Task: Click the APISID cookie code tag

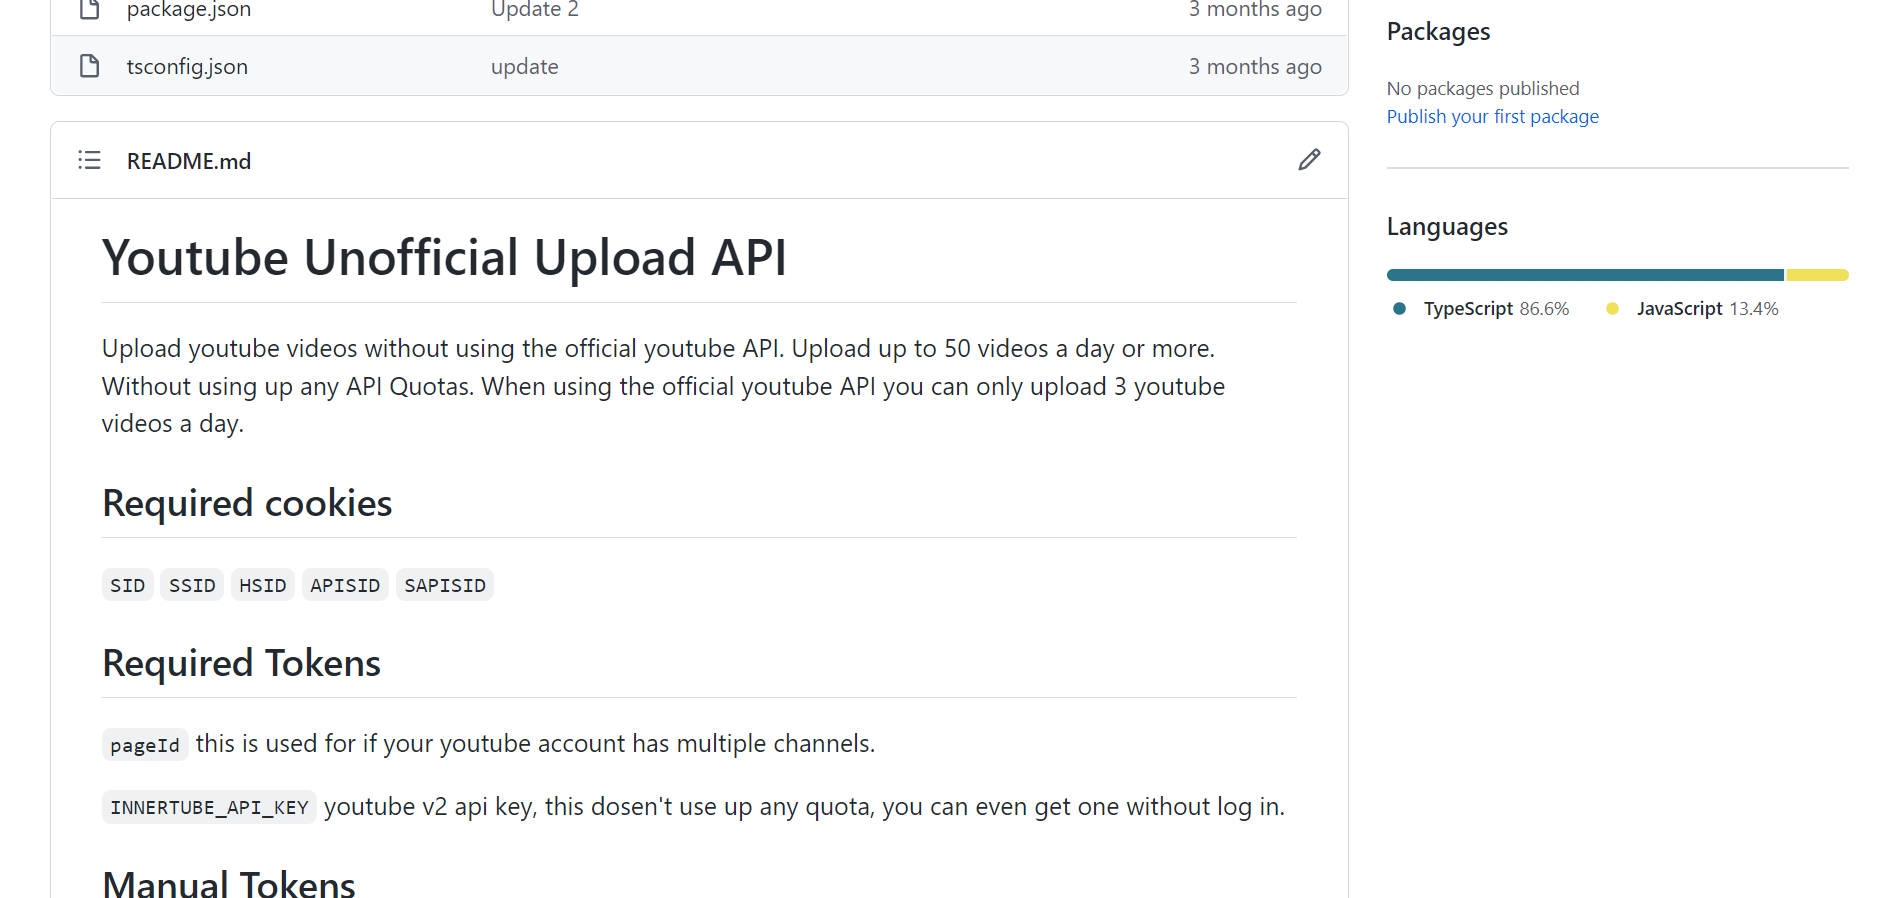Action: [x=345, y=585]
